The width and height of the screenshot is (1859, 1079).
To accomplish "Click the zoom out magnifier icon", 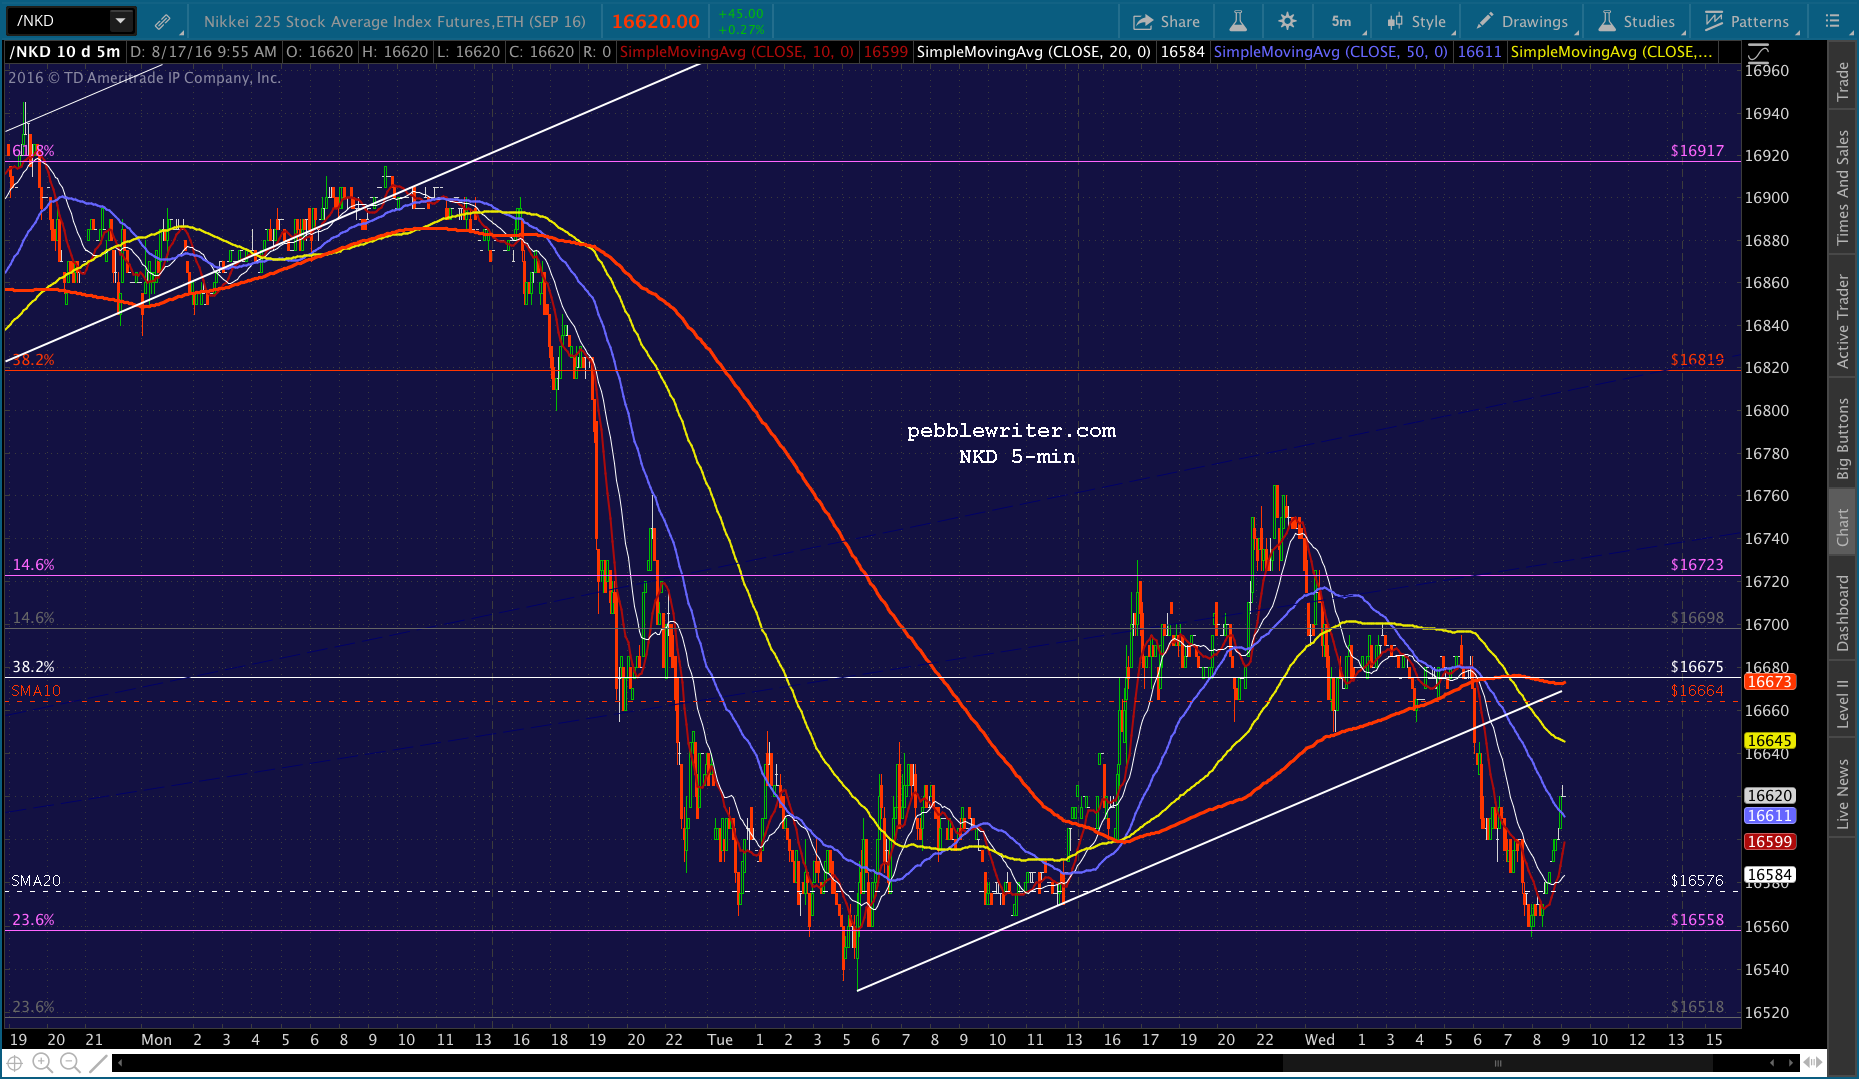I will [69, 1063].
